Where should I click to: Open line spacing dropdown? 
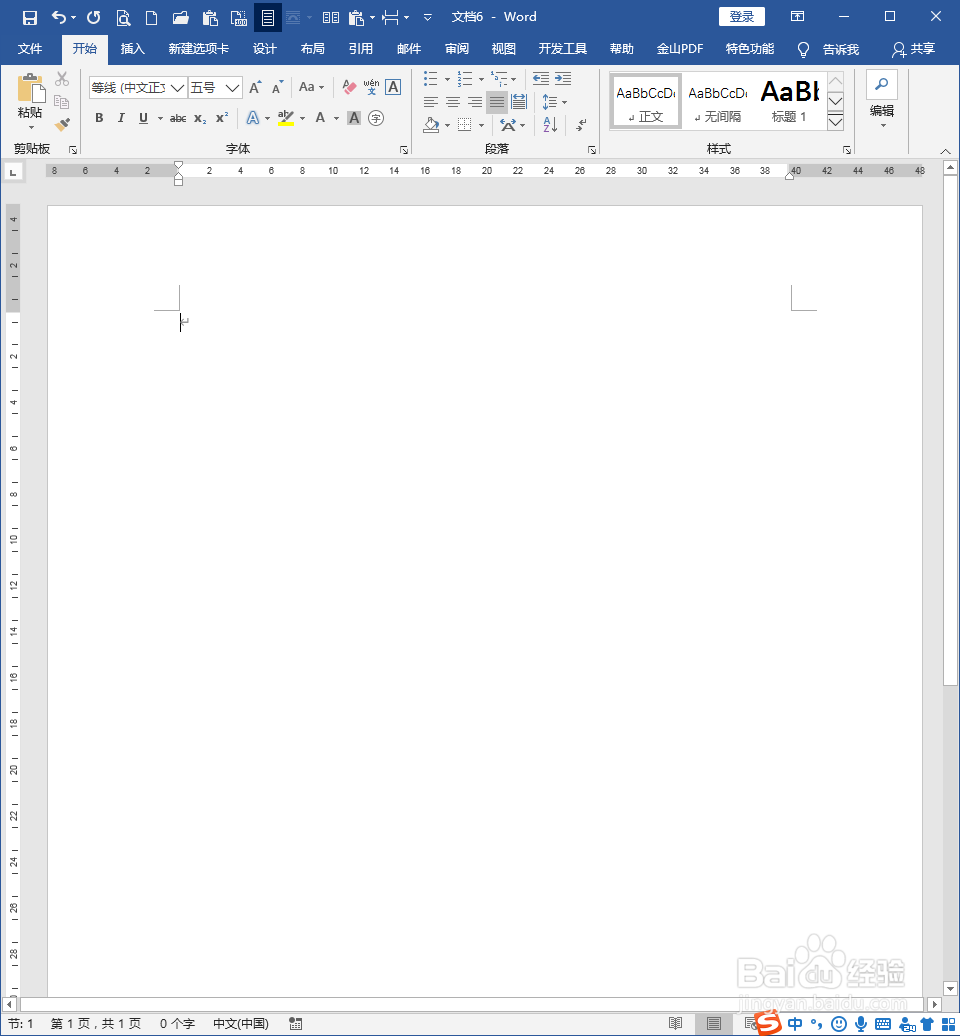coord(555,102)
